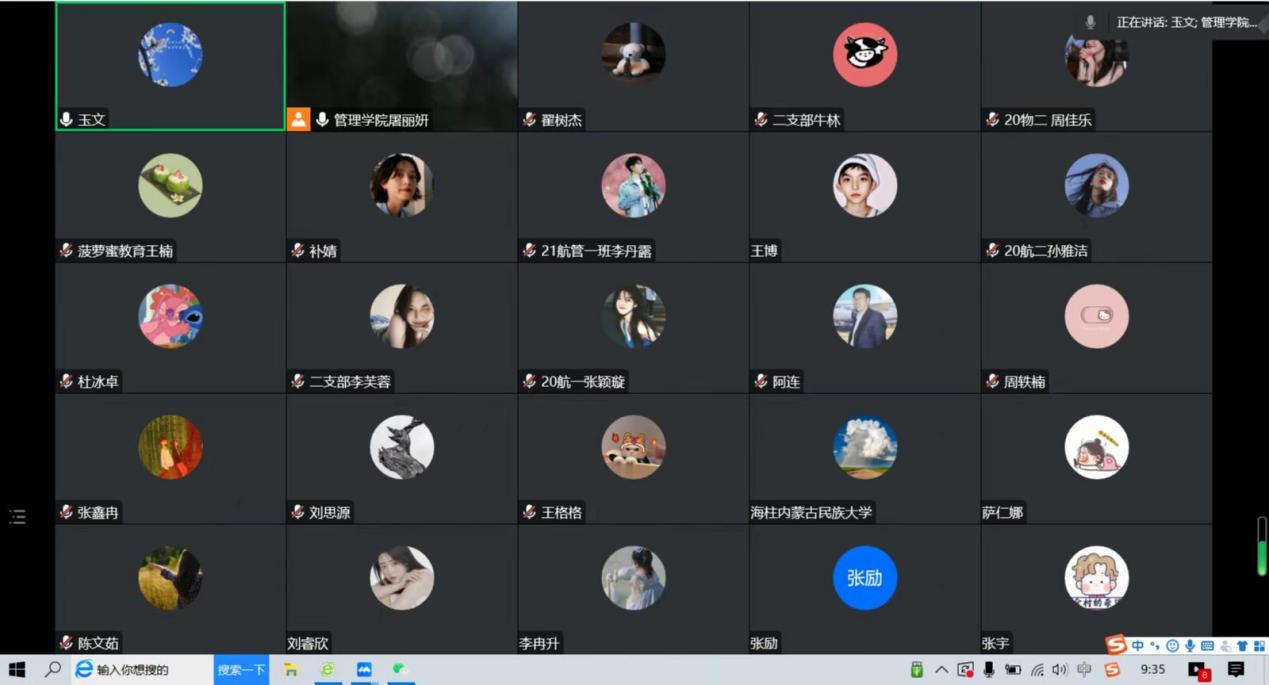Select 张励's blue avatar tile
This screenshot has height=685, width=1269.
click(x=864, y=578)
